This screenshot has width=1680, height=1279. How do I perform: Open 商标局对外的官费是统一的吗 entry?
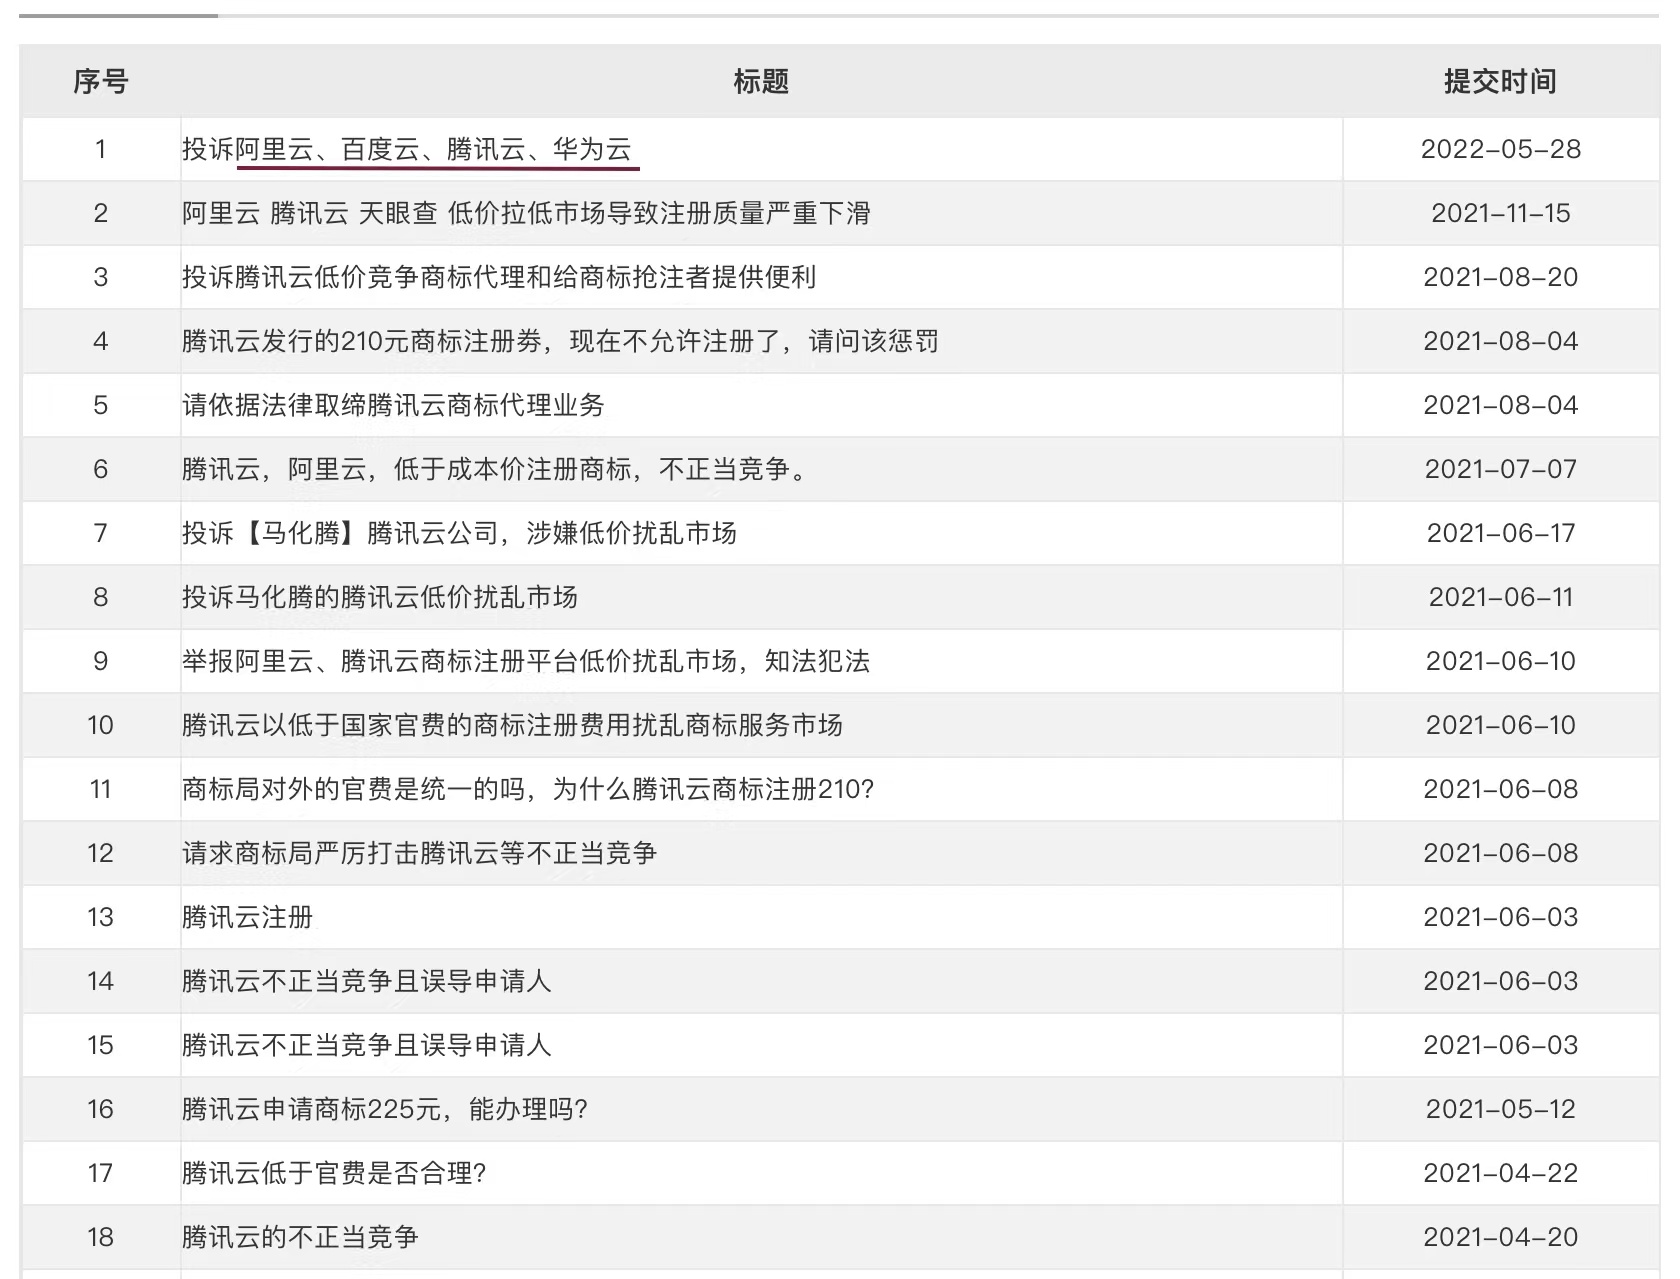pyautogui.click(x=528, y=789)
